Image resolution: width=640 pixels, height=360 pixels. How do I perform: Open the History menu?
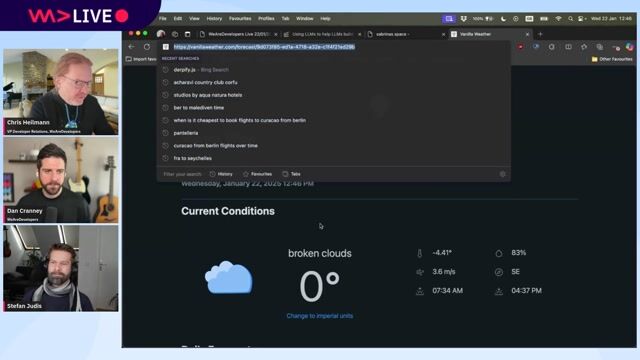tap(214, 19)
